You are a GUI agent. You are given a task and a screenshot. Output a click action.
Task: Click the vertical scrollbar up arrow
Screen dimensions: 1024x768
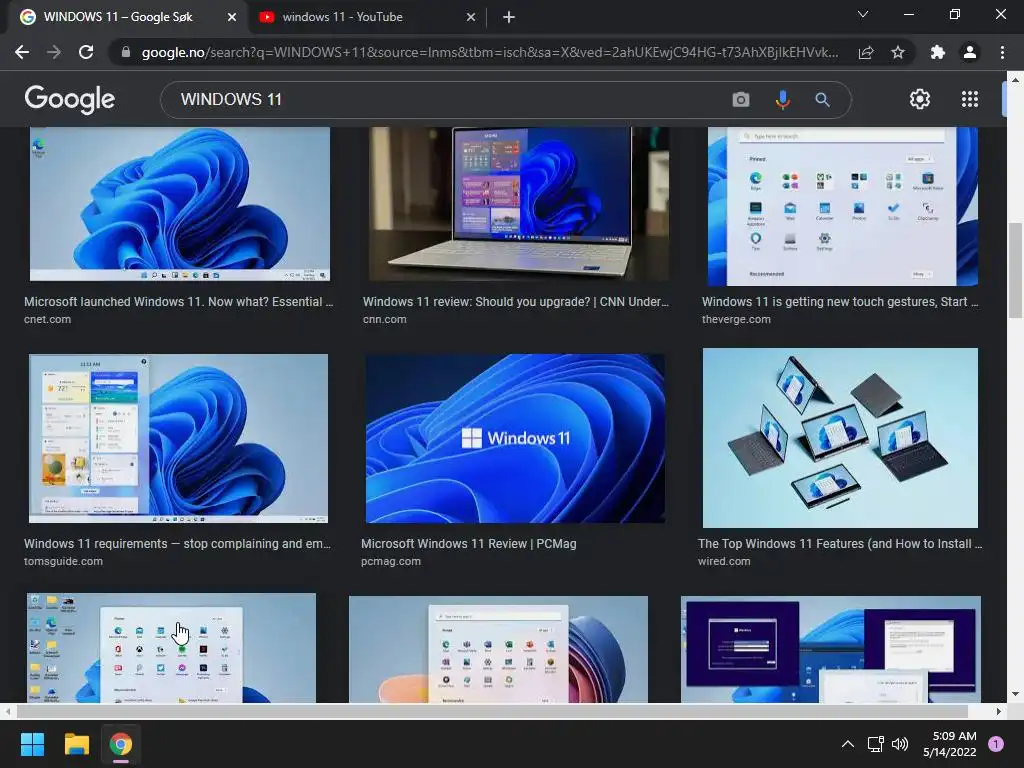pos(1015,80)
